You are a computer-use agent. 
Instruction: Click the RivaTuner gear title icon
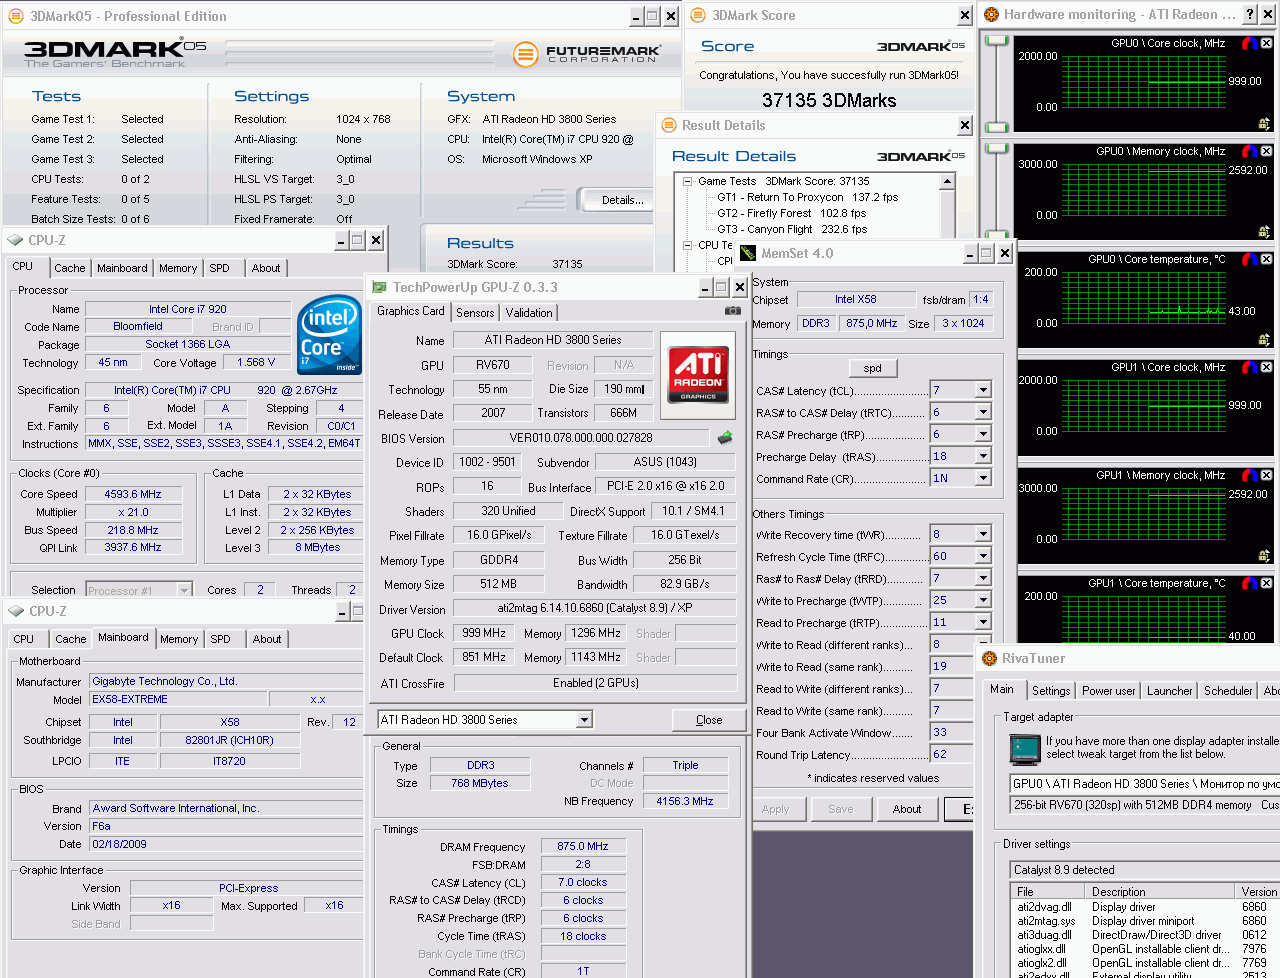(990, 658)
